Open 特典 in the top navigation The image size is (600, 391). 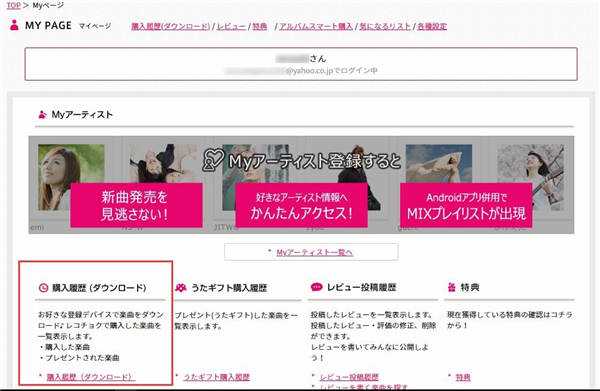tap(260, 26)
